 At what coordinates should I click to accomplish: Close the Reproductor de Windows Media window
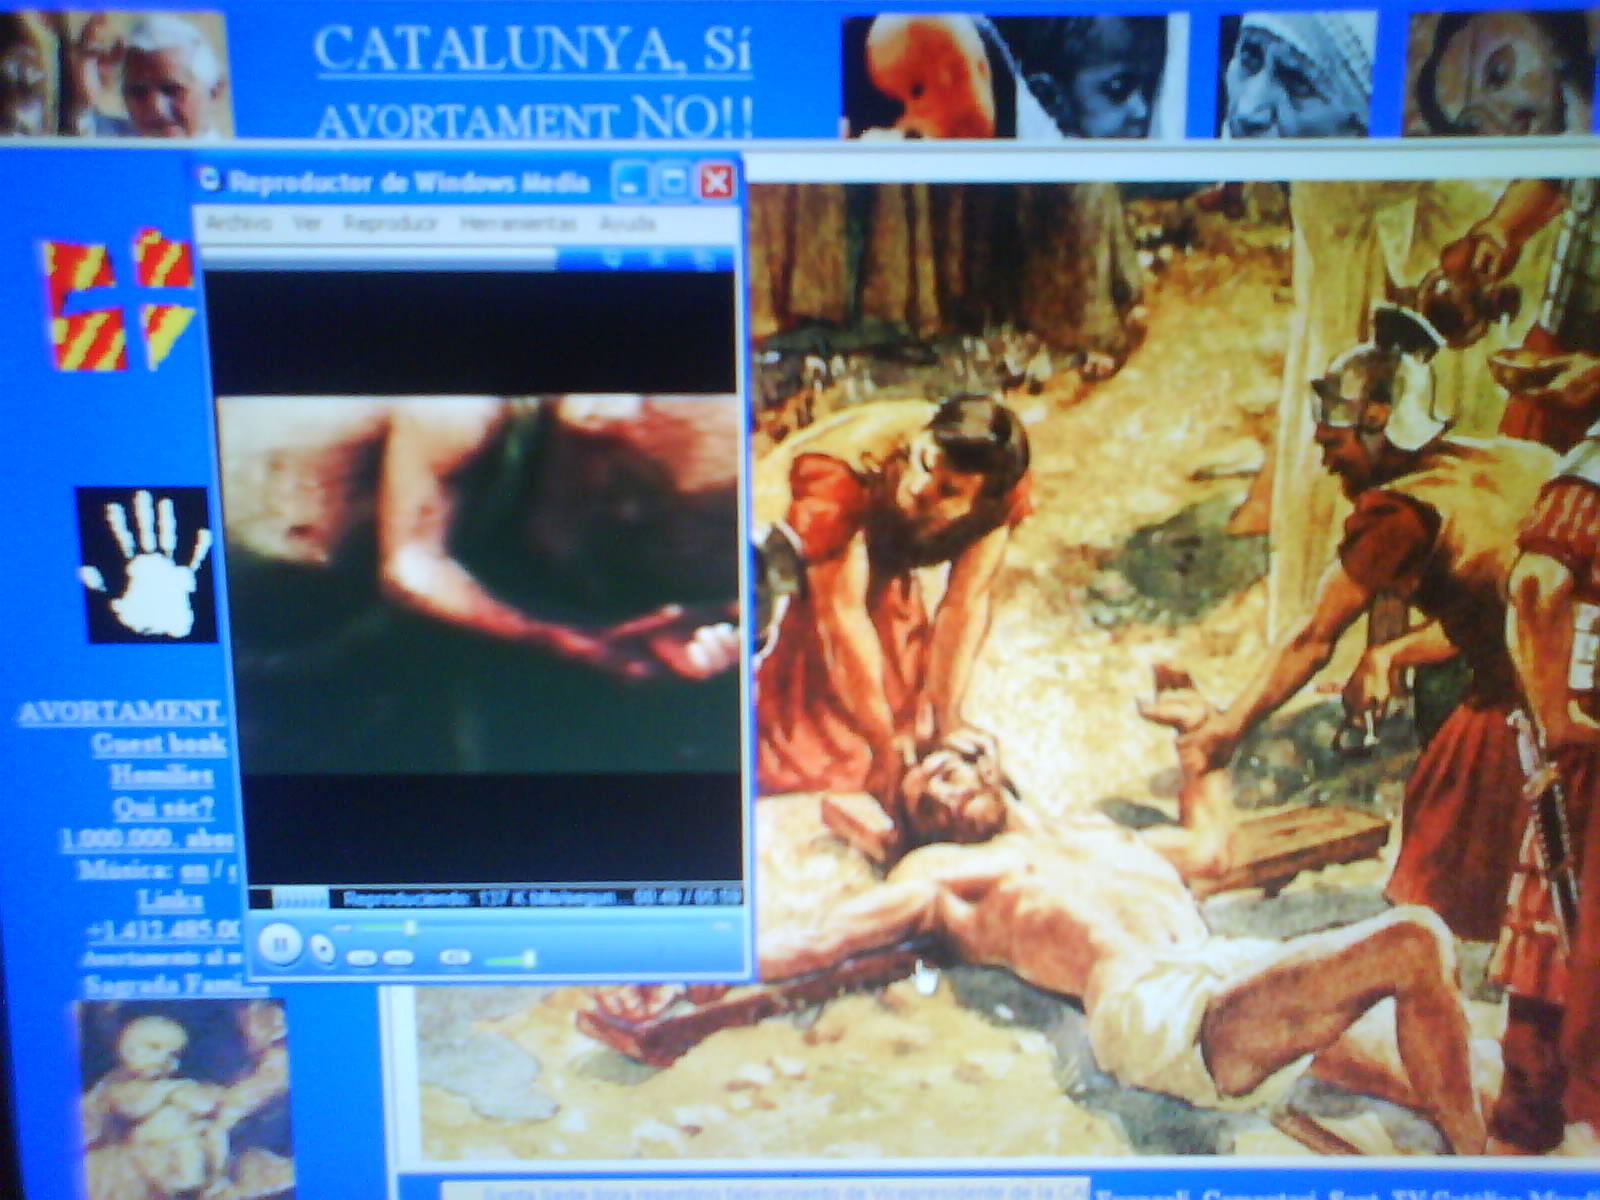tap(717, 182)
